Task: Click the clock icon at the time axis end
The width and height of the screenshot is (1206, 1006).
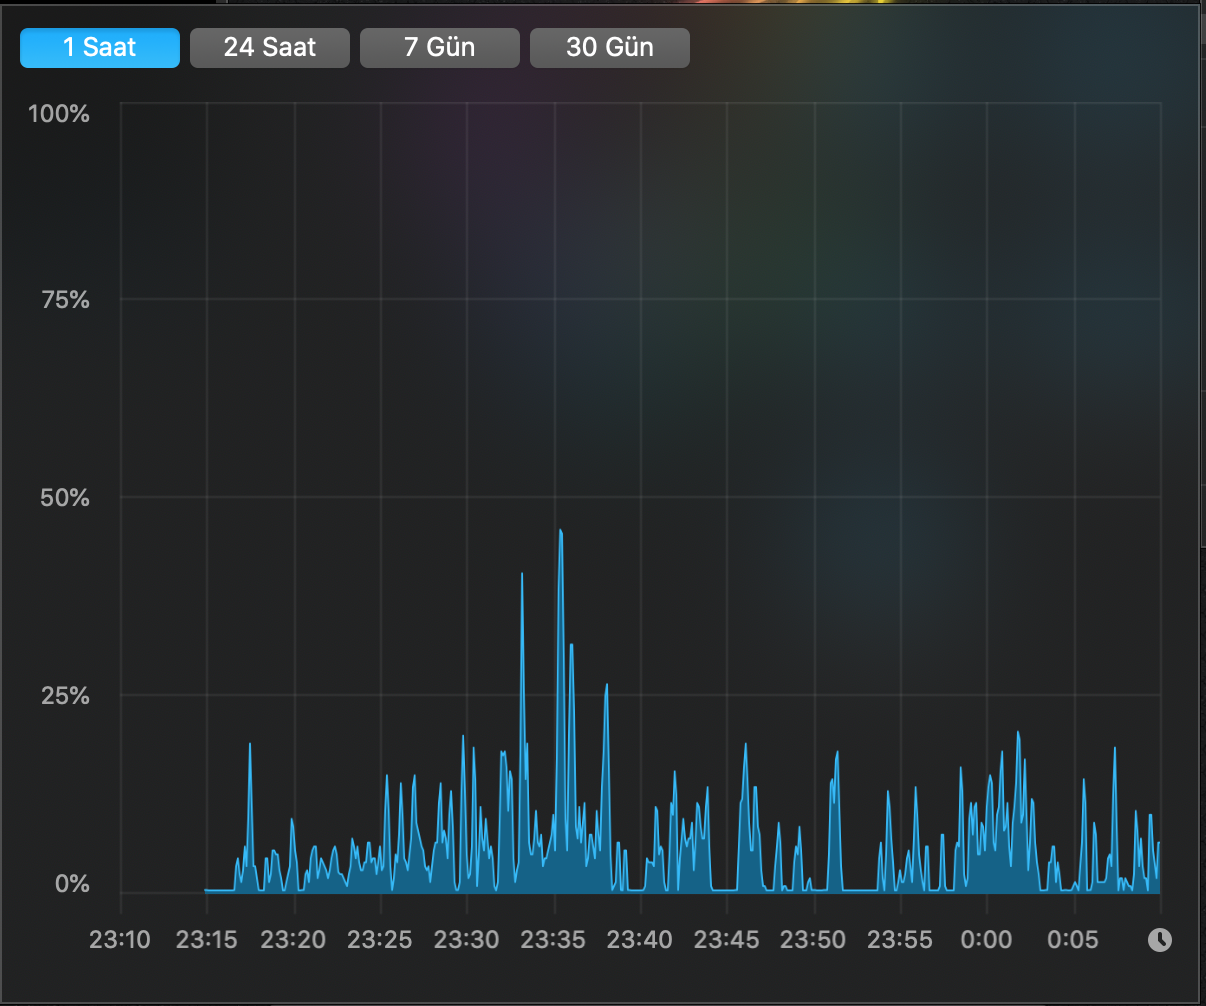Action: click(x=1160, y=940)
